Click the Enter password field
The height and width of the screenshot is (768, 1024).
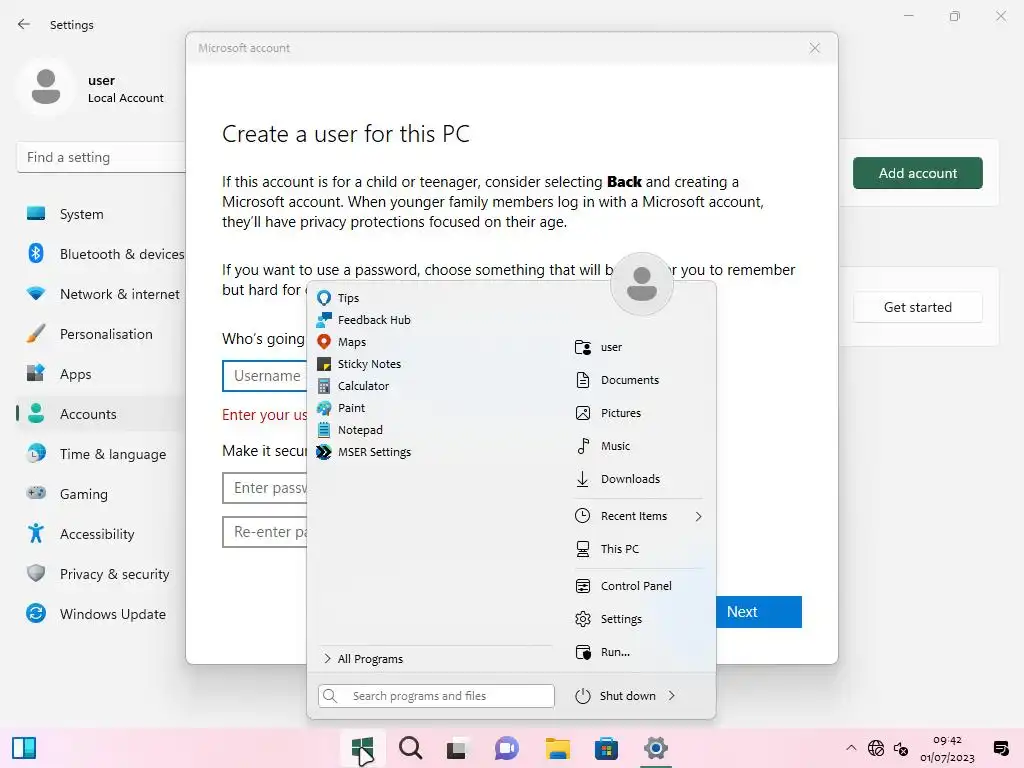point(265,488)
